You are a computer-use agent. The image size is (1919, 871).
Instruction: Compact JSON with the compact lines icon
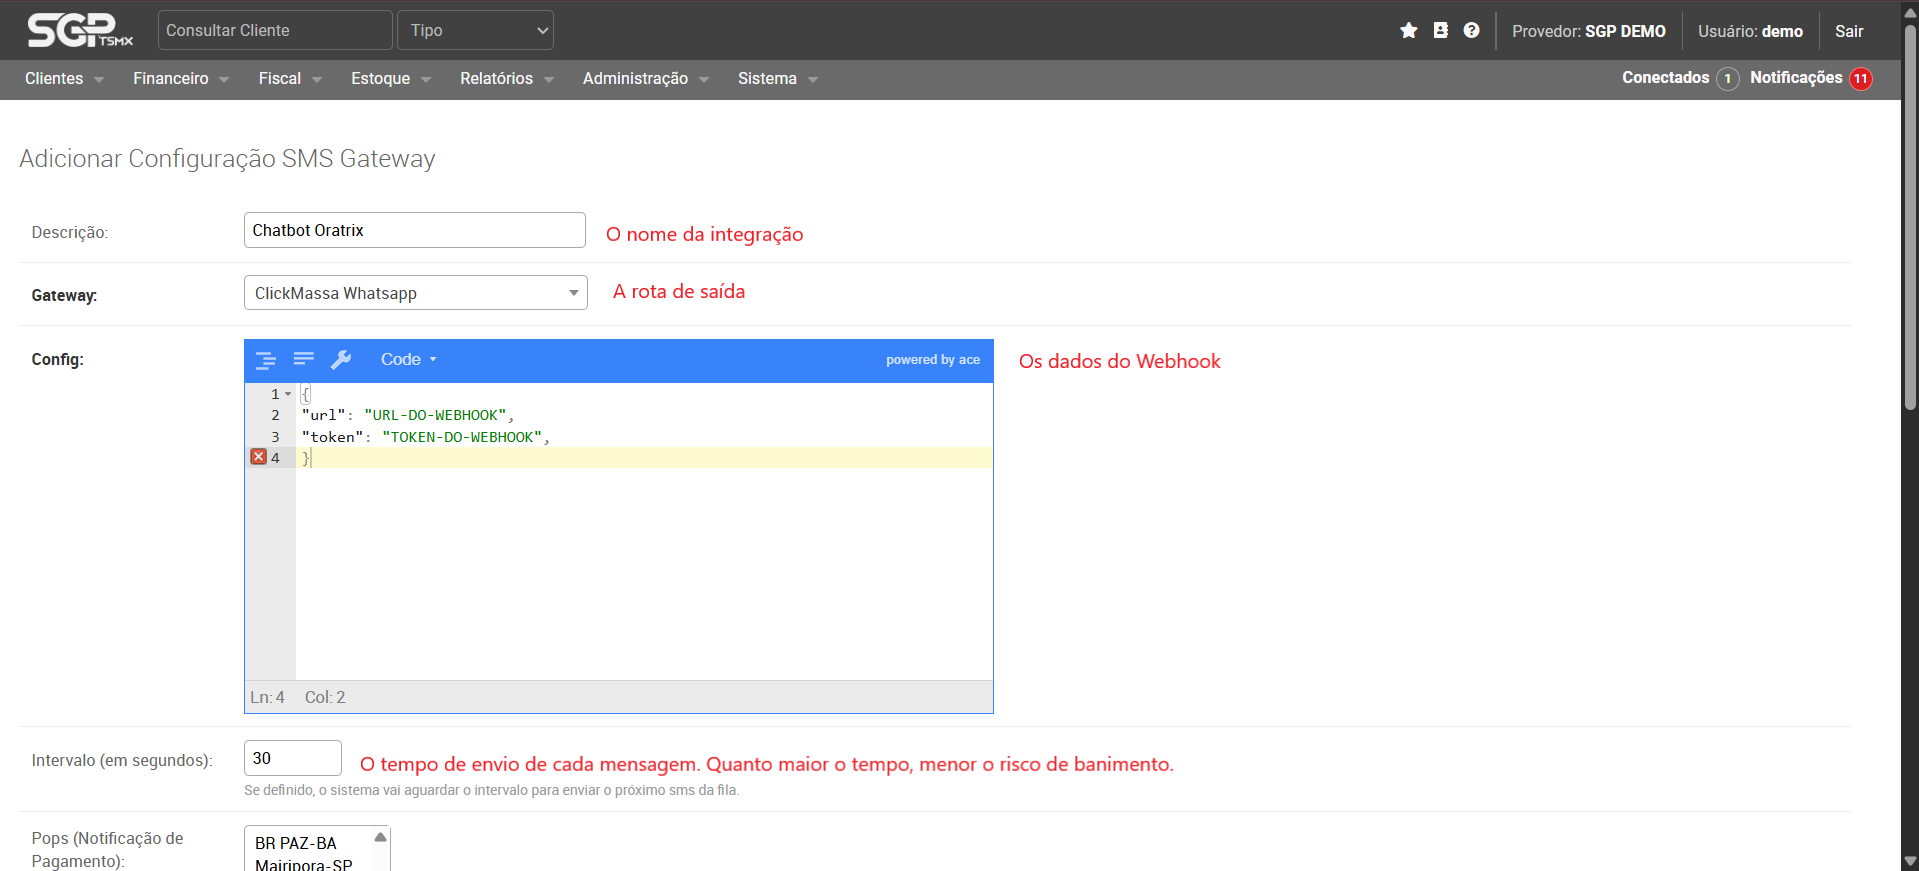pos(304,359)
